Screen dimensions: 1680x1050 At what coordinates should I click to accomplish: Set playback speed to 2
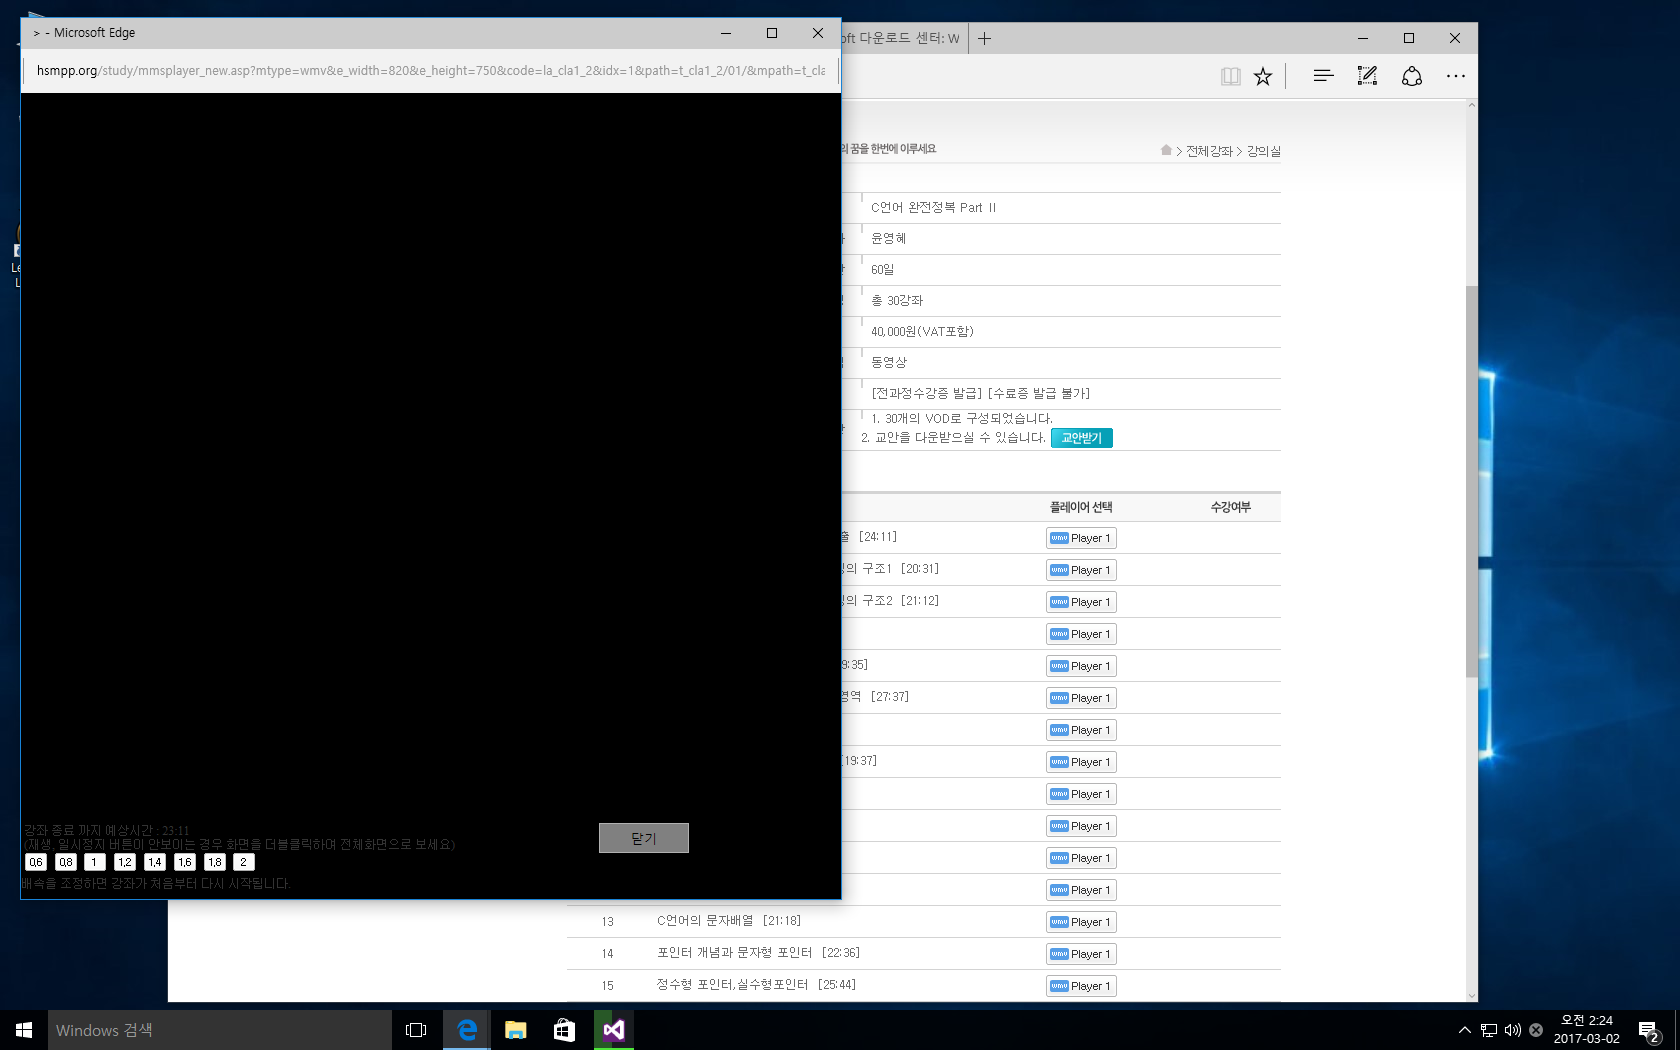pos(243,862)
